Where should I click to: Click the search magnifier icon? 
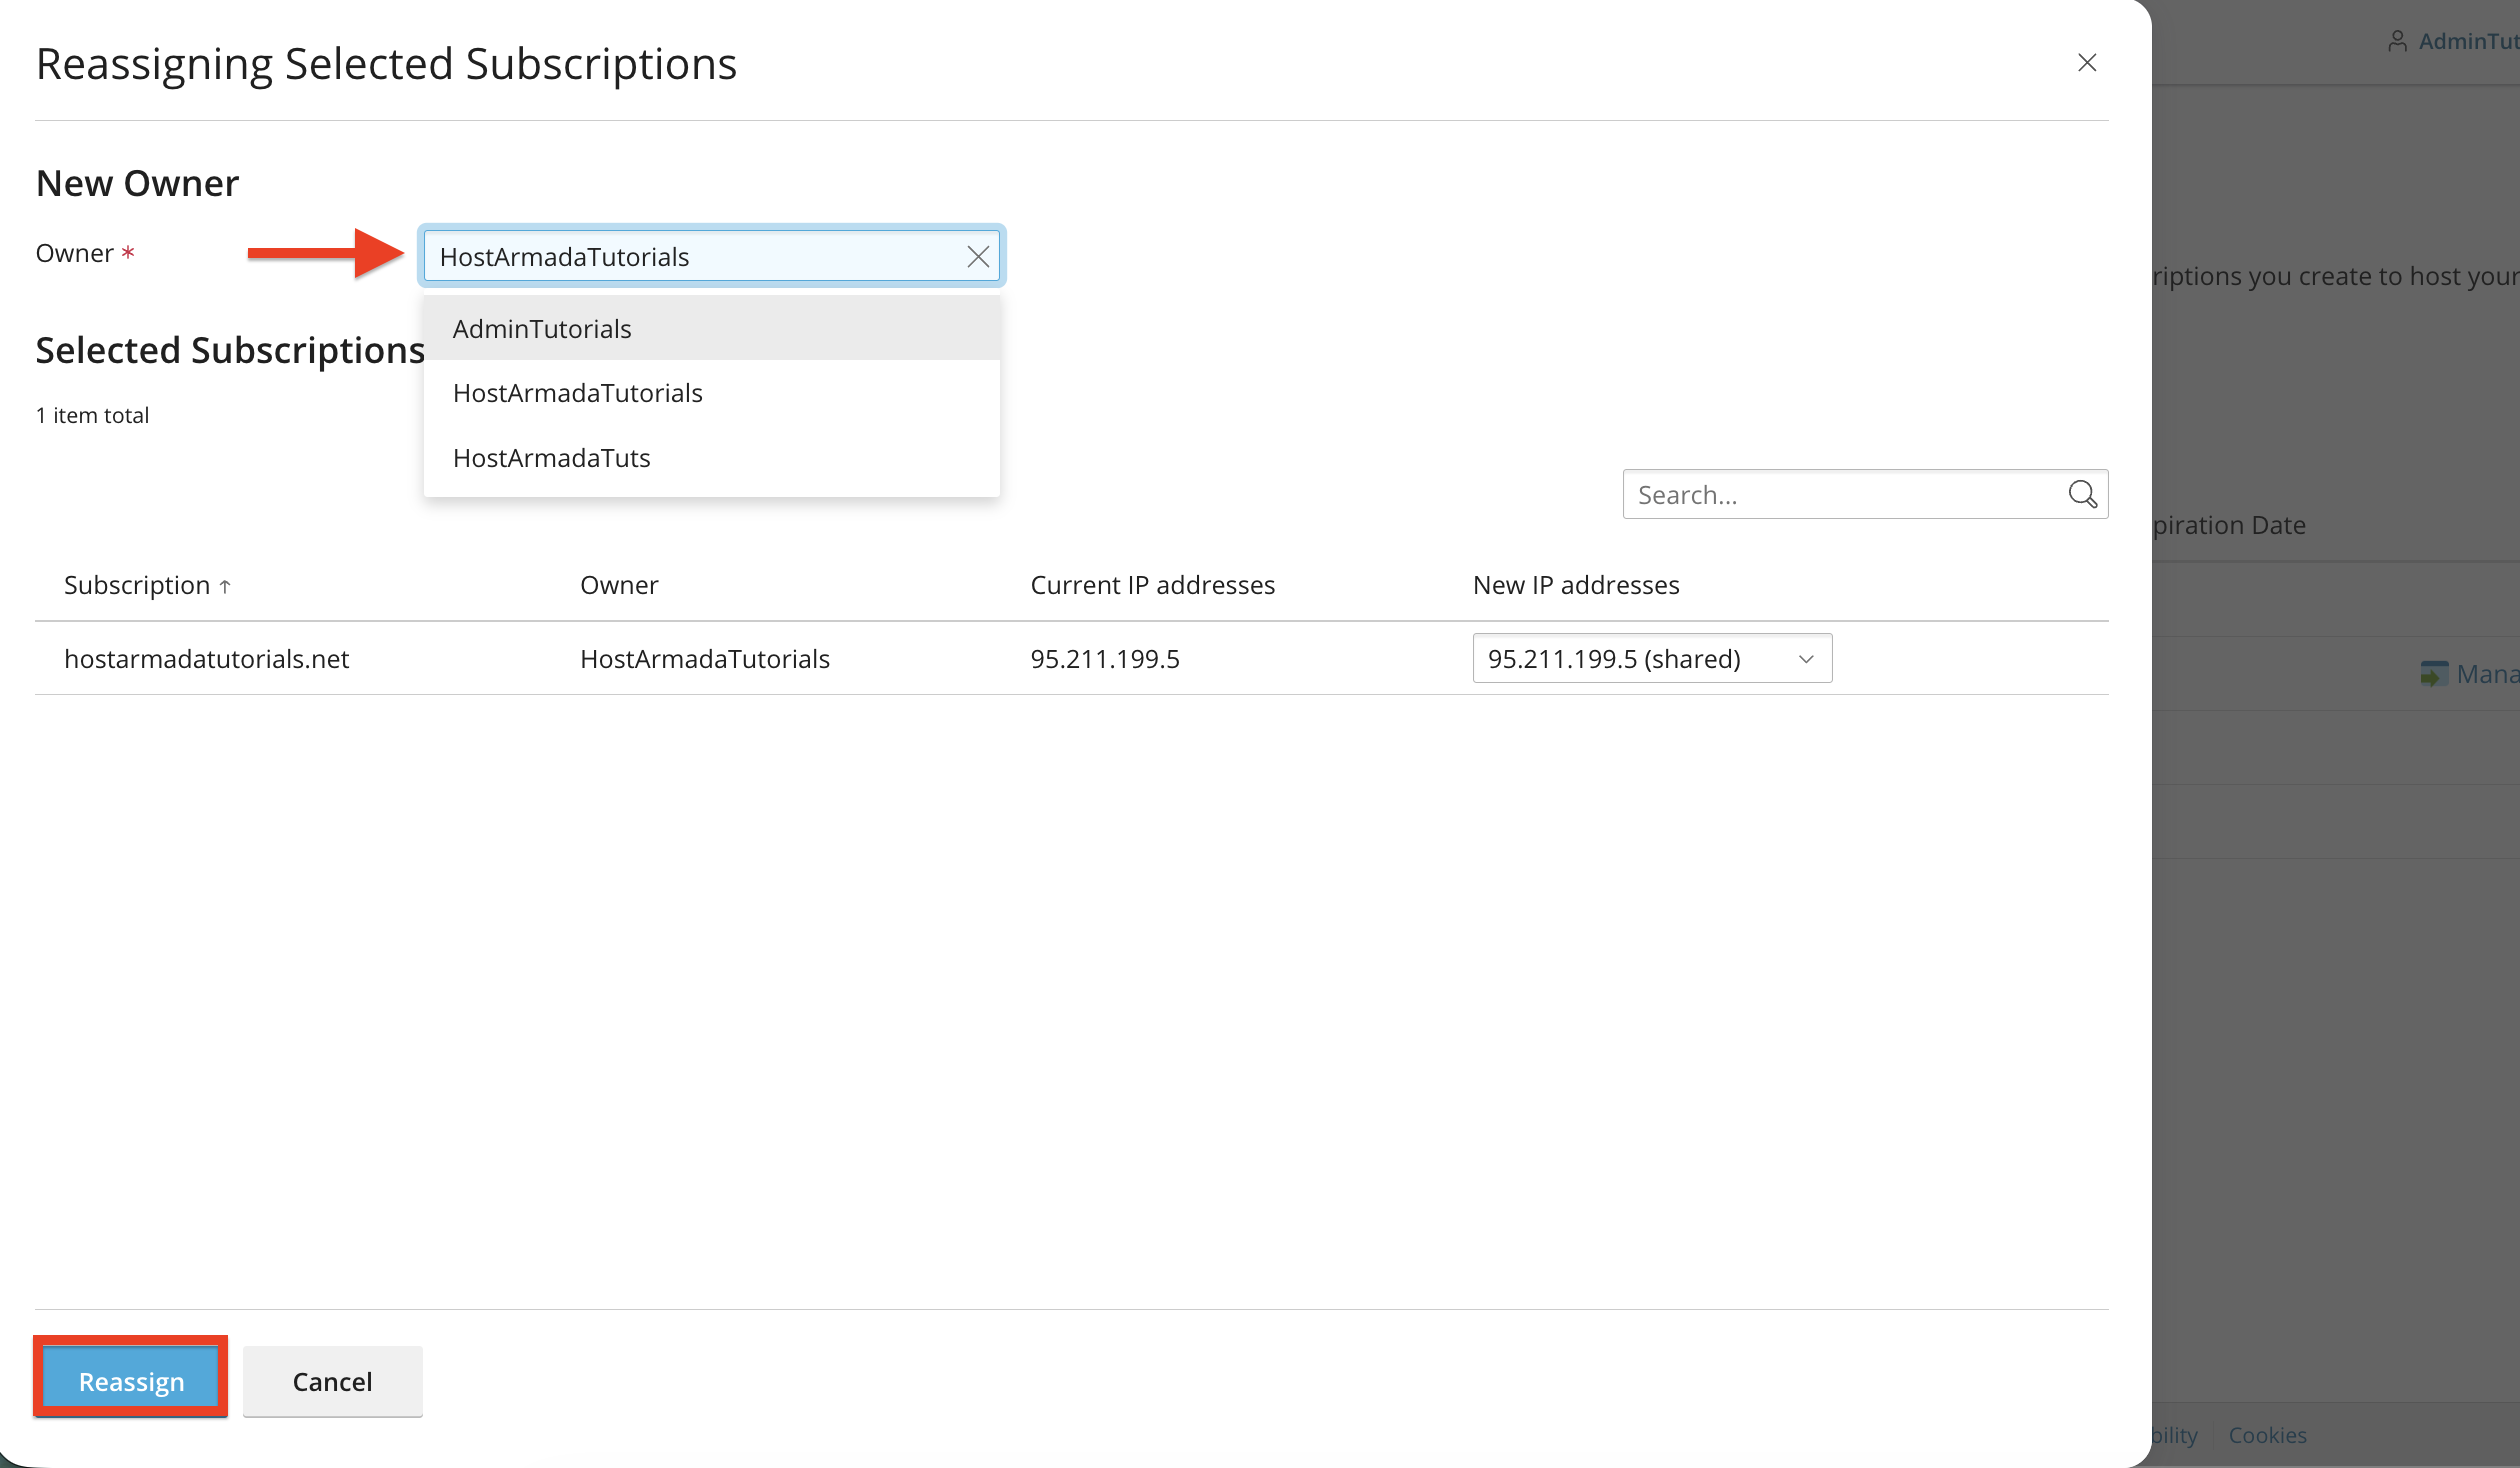[2082, 494]
